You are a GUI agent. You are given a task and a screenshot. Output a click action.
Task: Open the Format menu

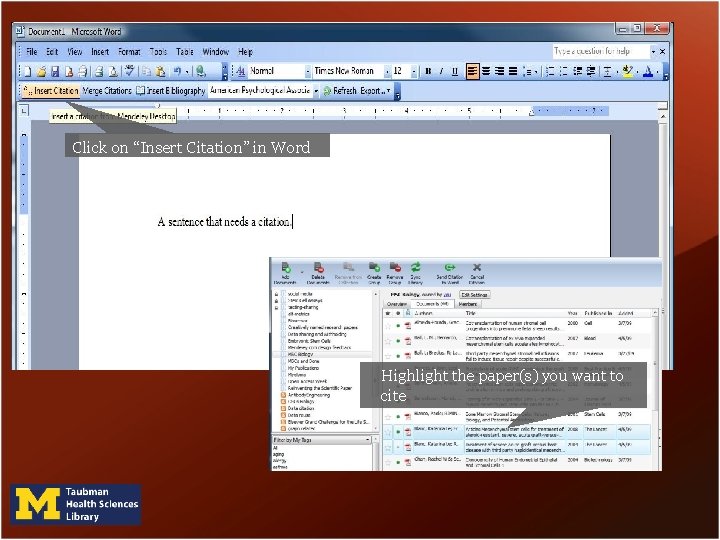(129, 51)
